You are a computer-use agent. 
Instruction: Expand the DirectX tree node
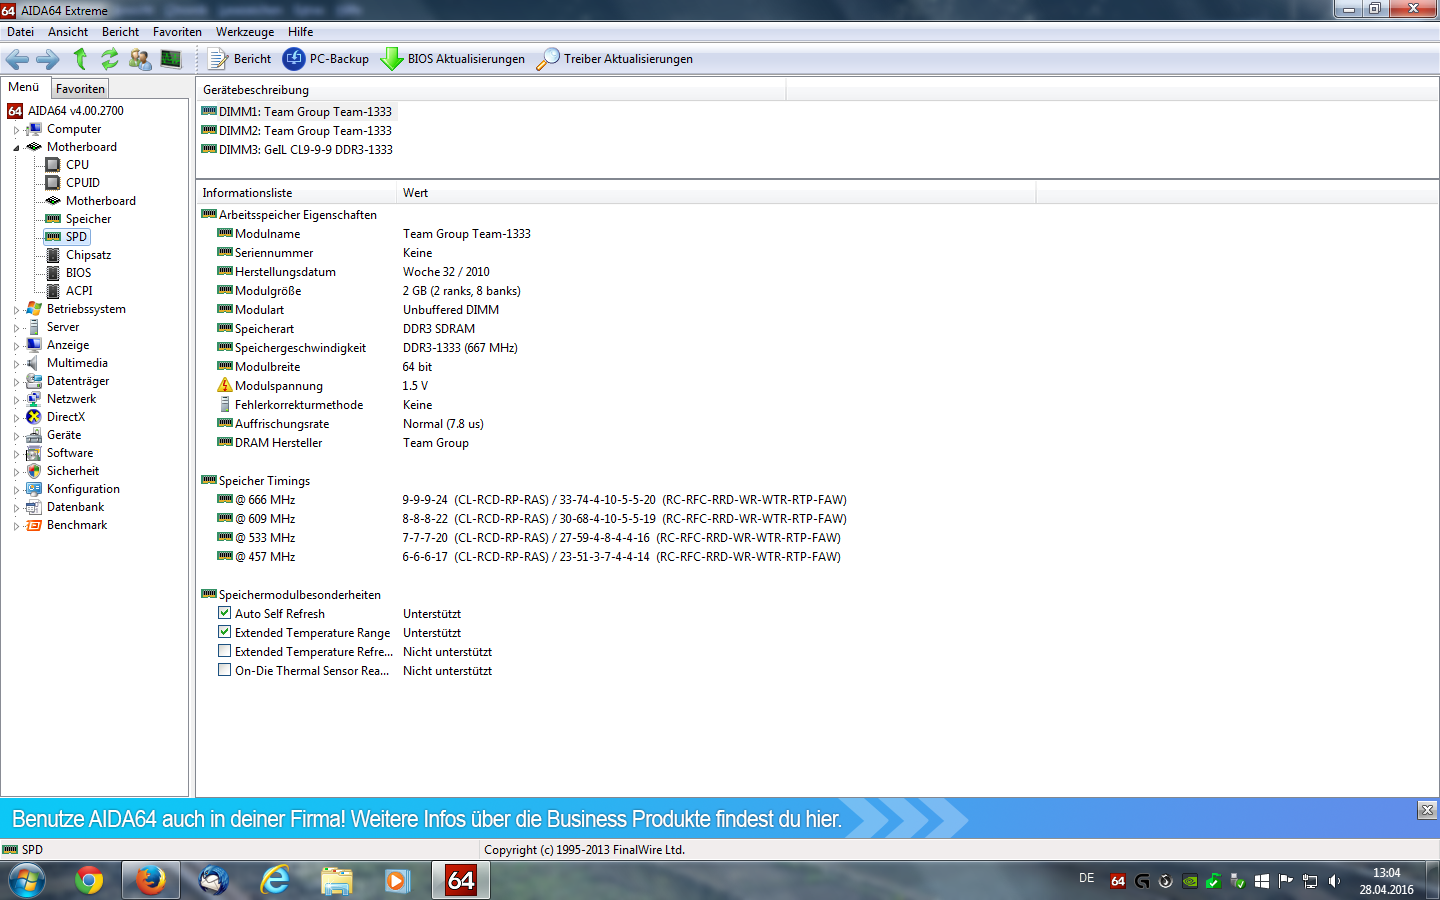tap(16, 418)
